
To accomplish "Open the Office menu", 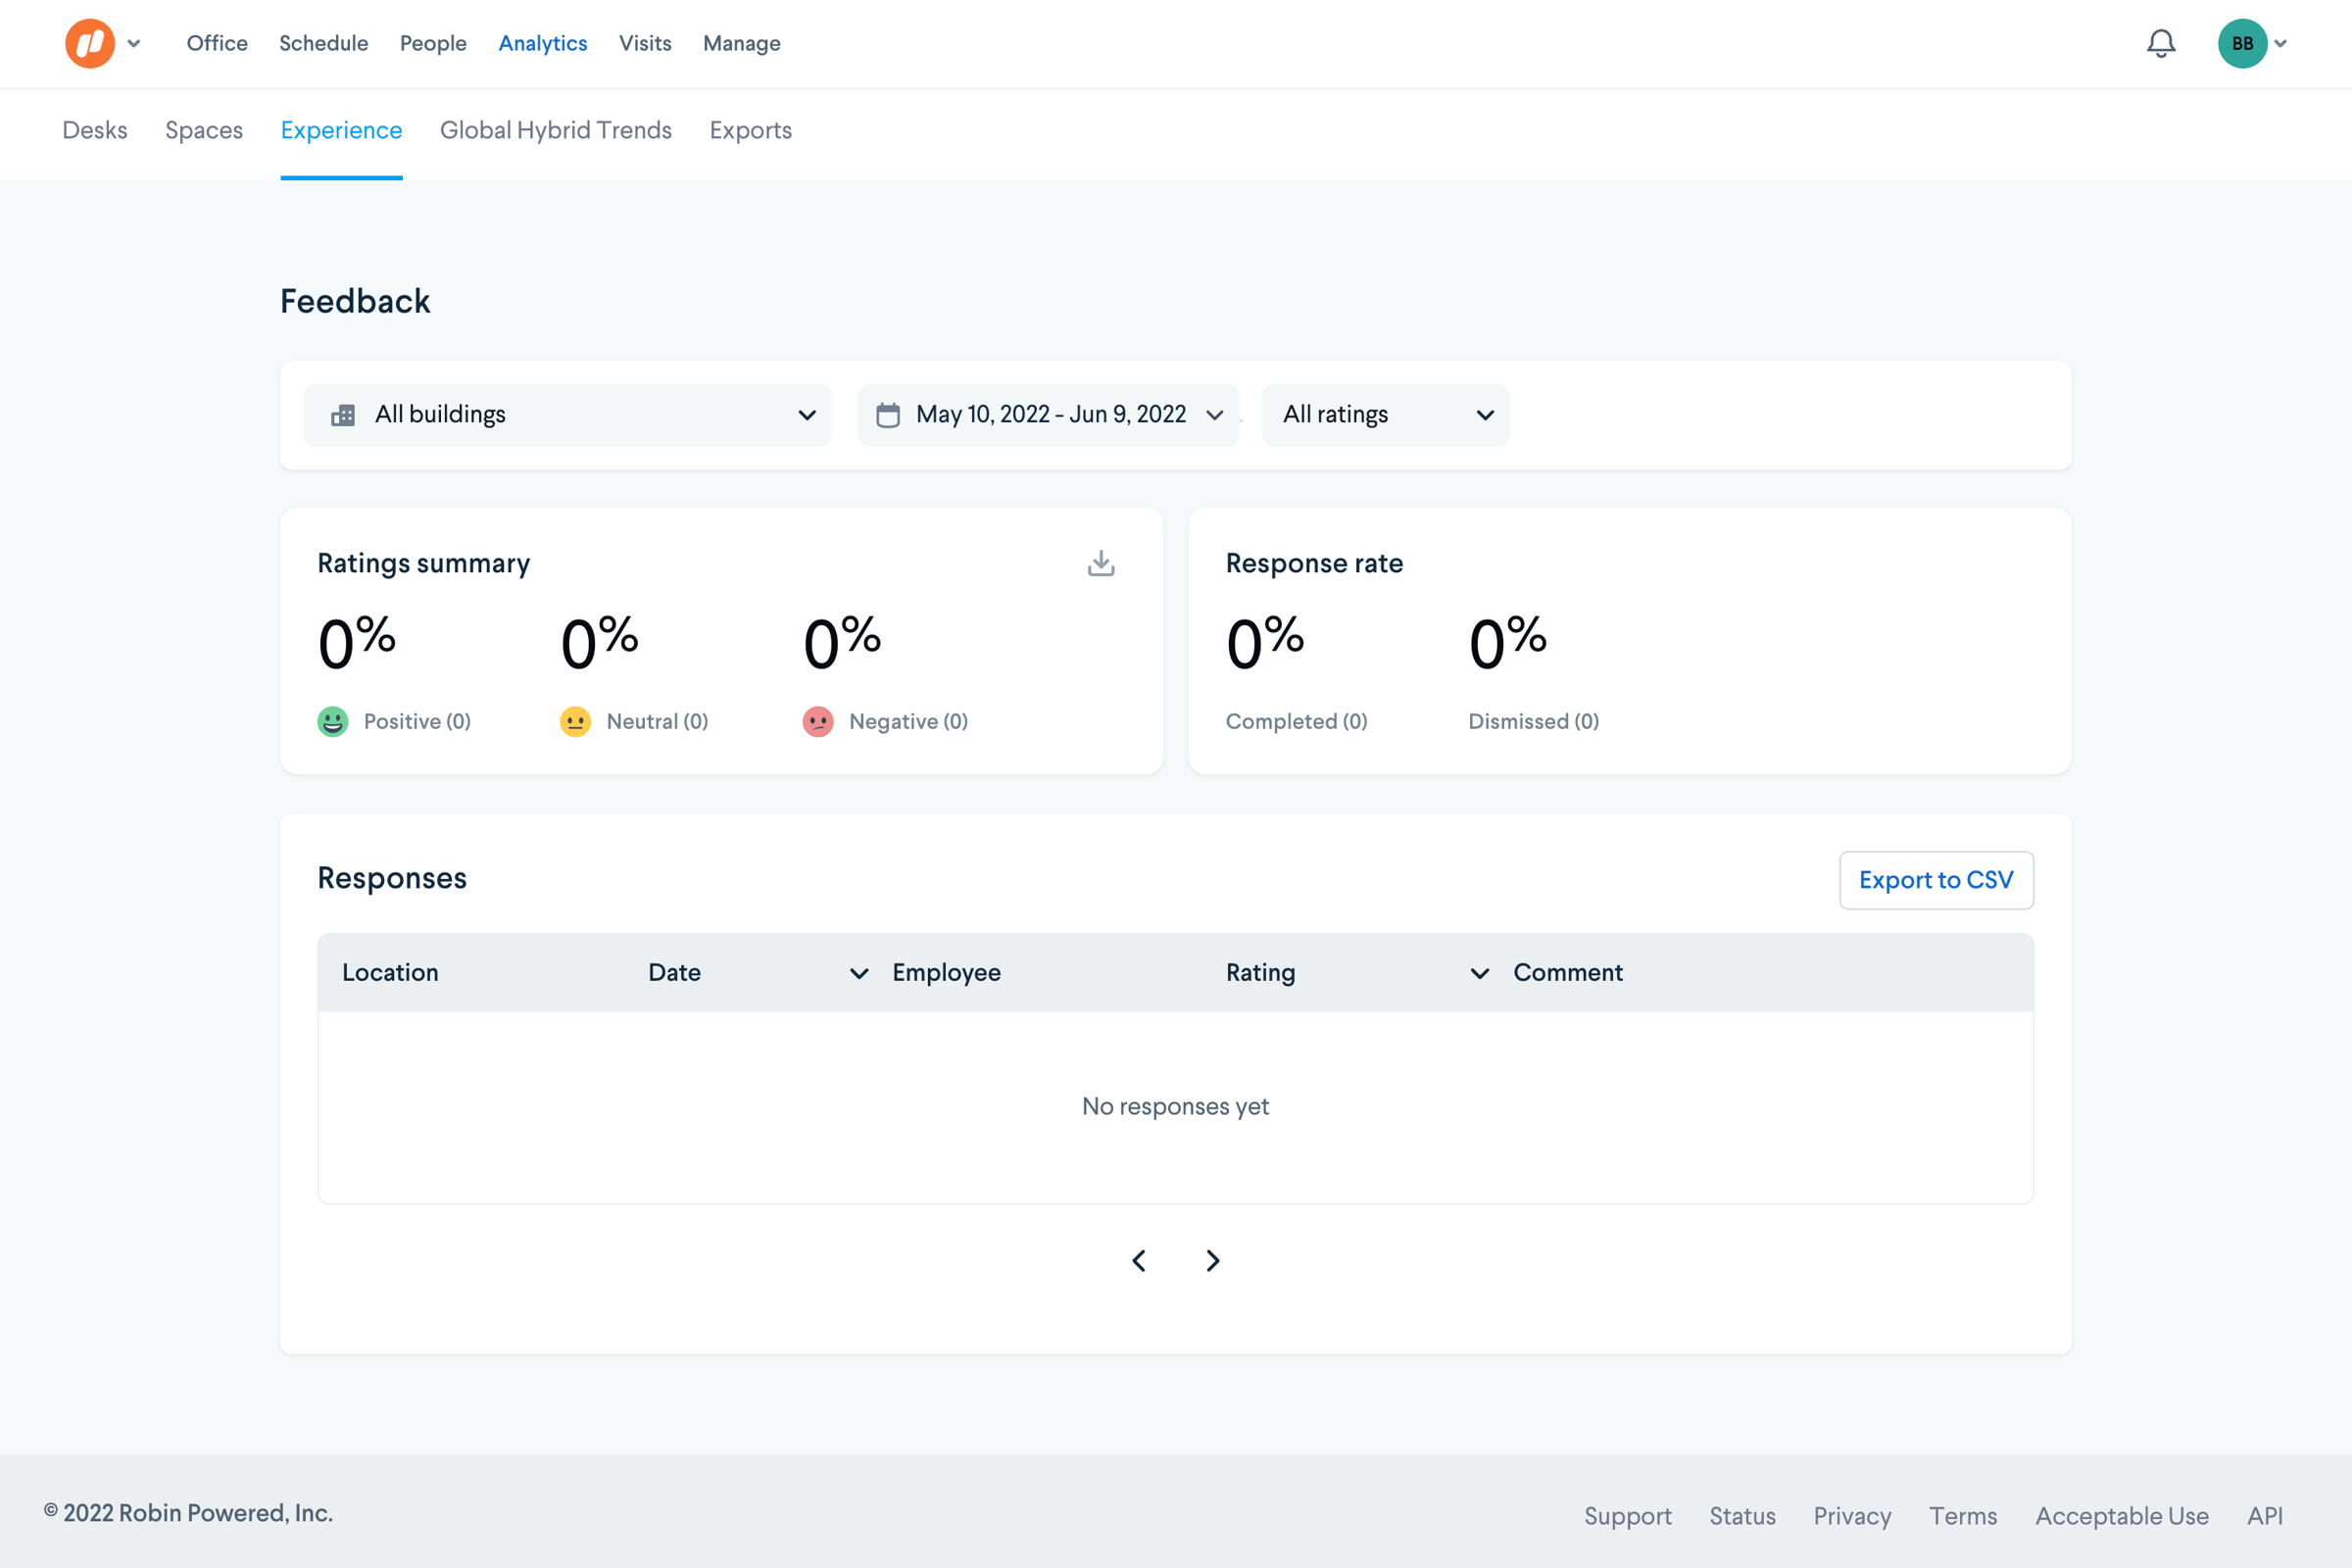I will point(217,43).
